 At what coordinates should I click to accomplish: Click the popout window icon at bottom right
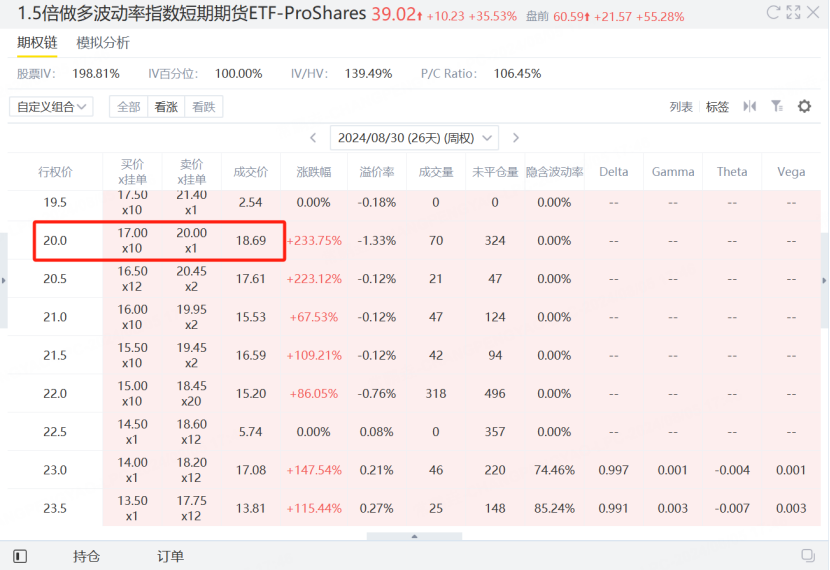(x=808, y=555)
